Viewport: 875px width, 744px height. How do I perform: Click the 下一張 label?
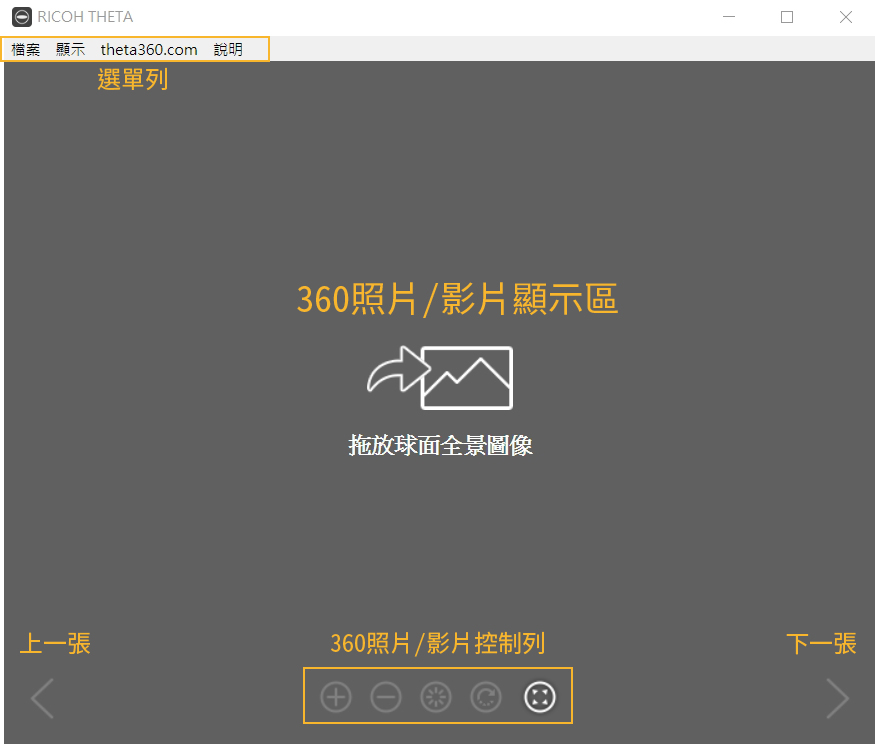pos(821,644)
